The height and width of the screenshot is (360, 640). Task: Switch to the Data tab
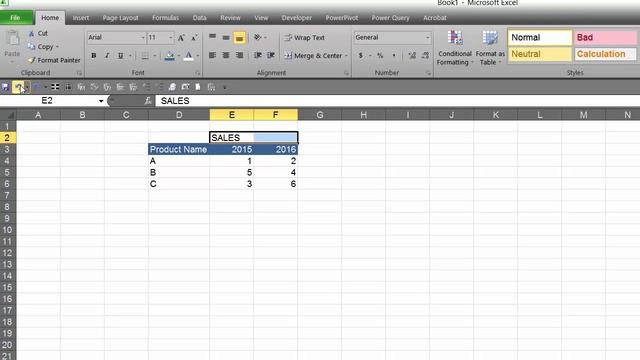click(x=200, y=18)
